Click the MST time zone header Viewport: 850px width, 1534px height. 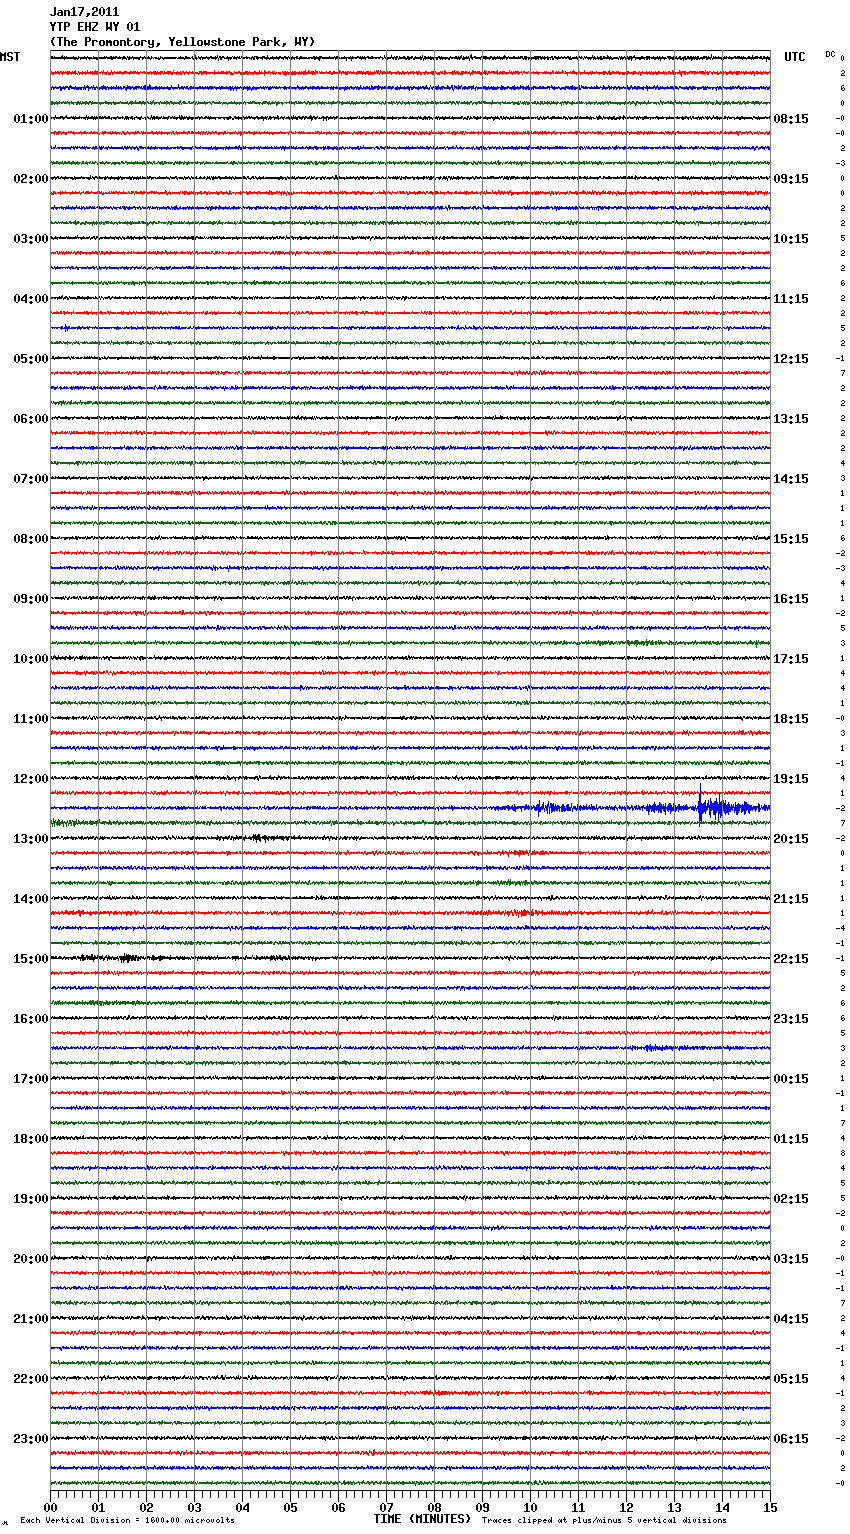pyautogui.click(x=10, y=57)
